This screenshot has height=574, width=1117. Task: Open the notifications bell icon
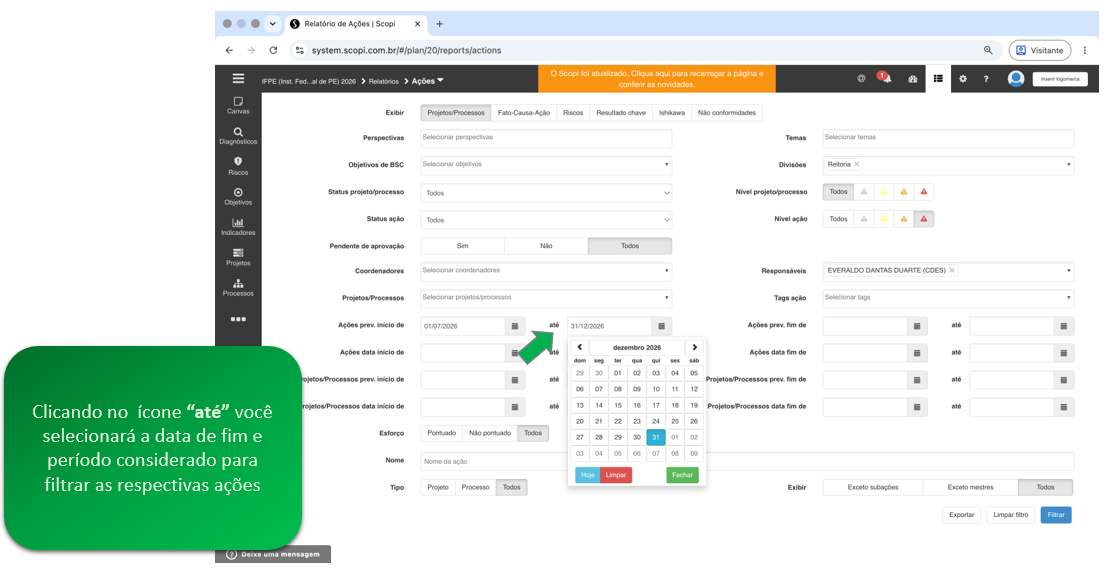pos(886,78)
